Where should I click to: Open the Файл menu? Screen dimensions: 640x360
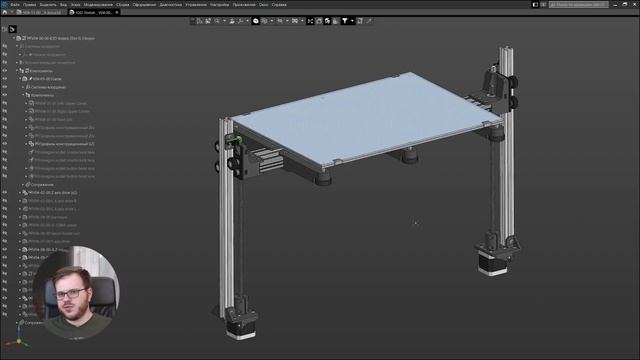pos(15,4)
